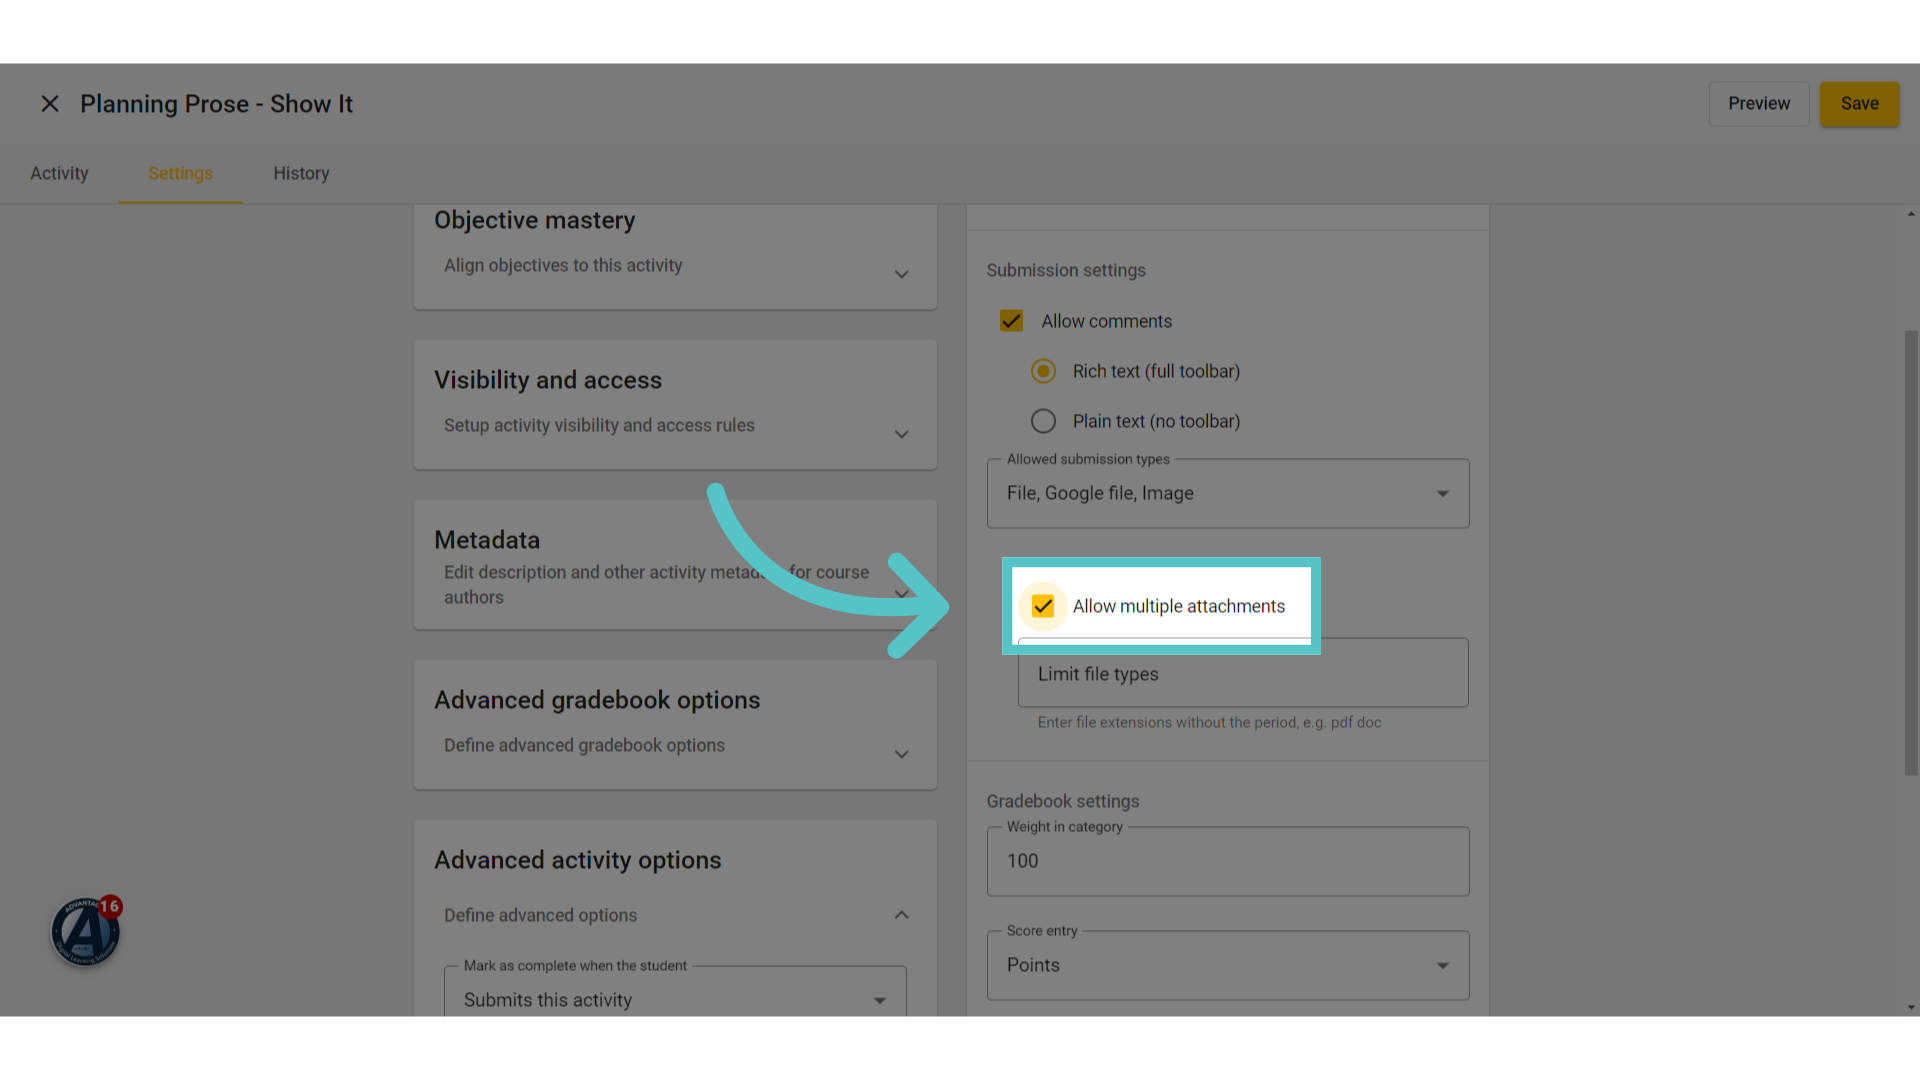Screen dimensions: 1920x1080
Task: Select Plain text (no toolbar) radio button
Action: [x=1043, y=421]
